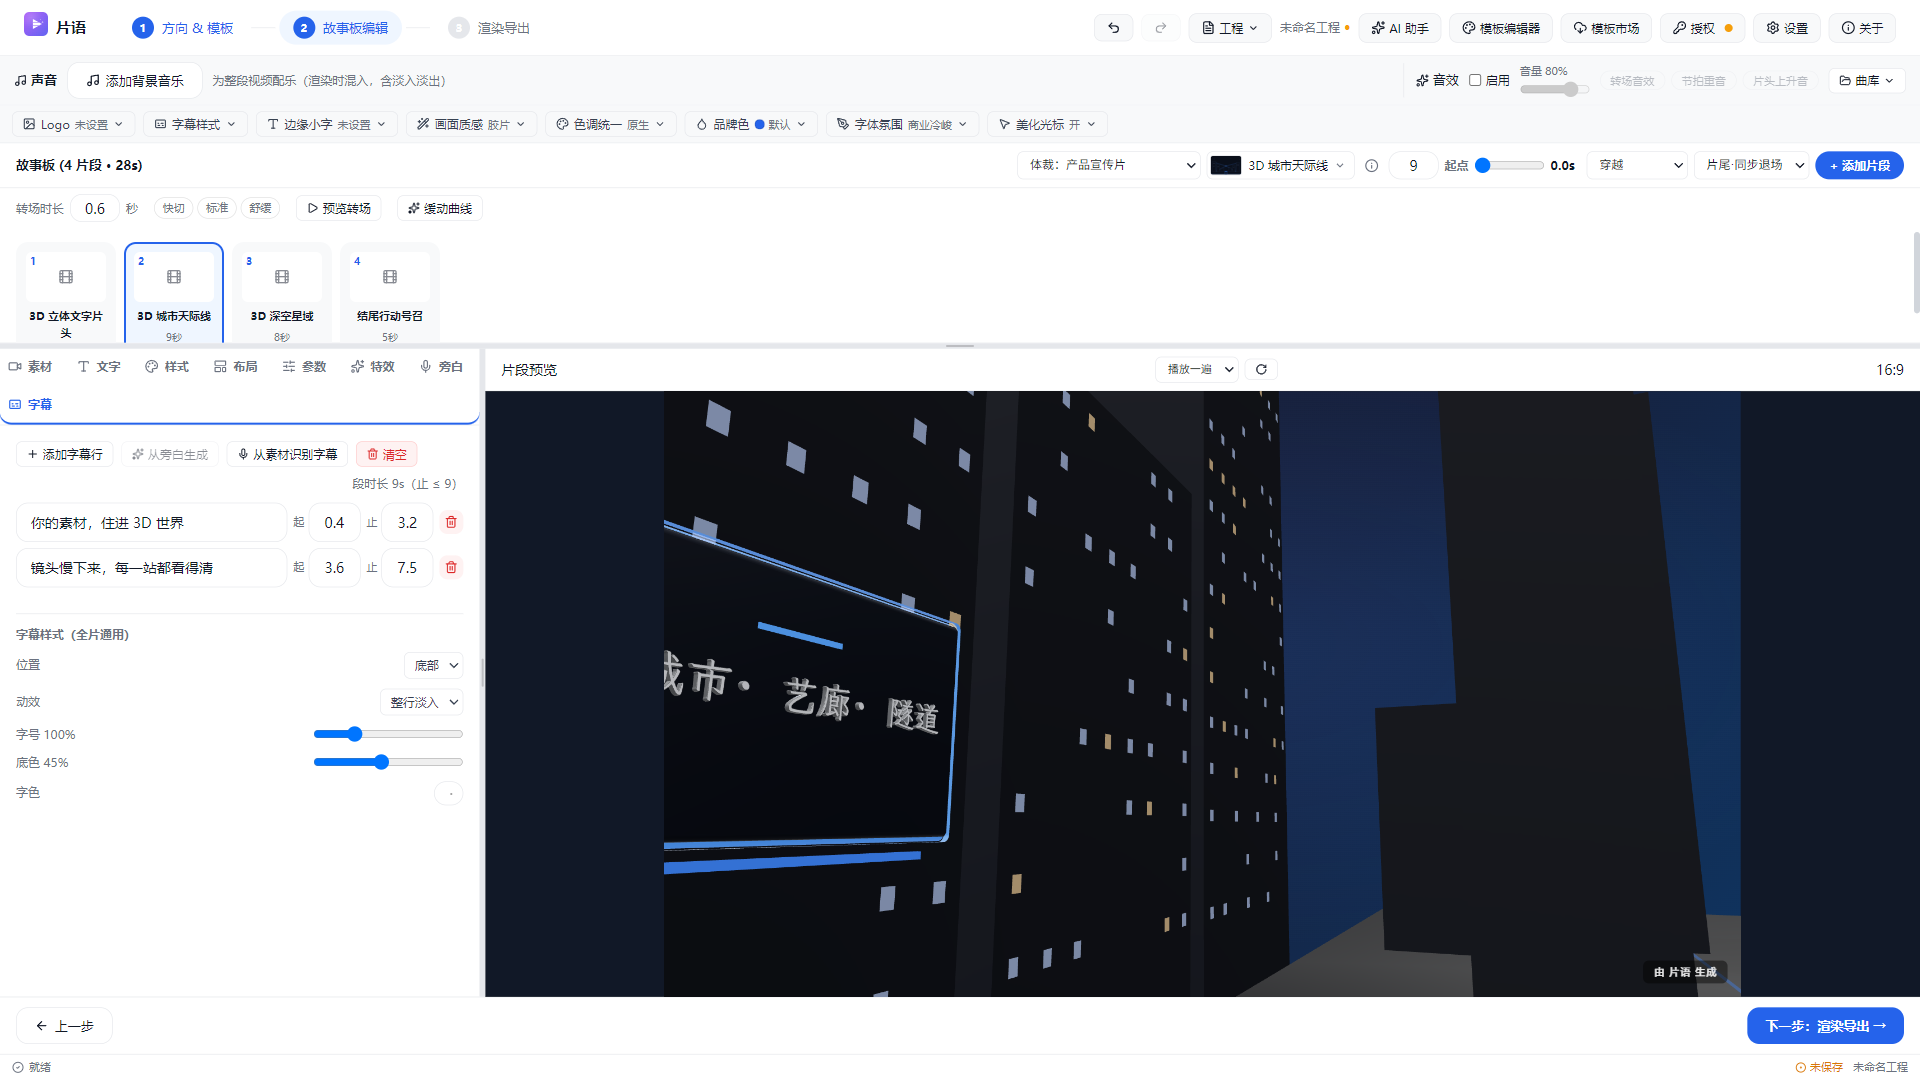Switch to 文字 tab
This screenshot has height=1080, width=1920.
99,367
